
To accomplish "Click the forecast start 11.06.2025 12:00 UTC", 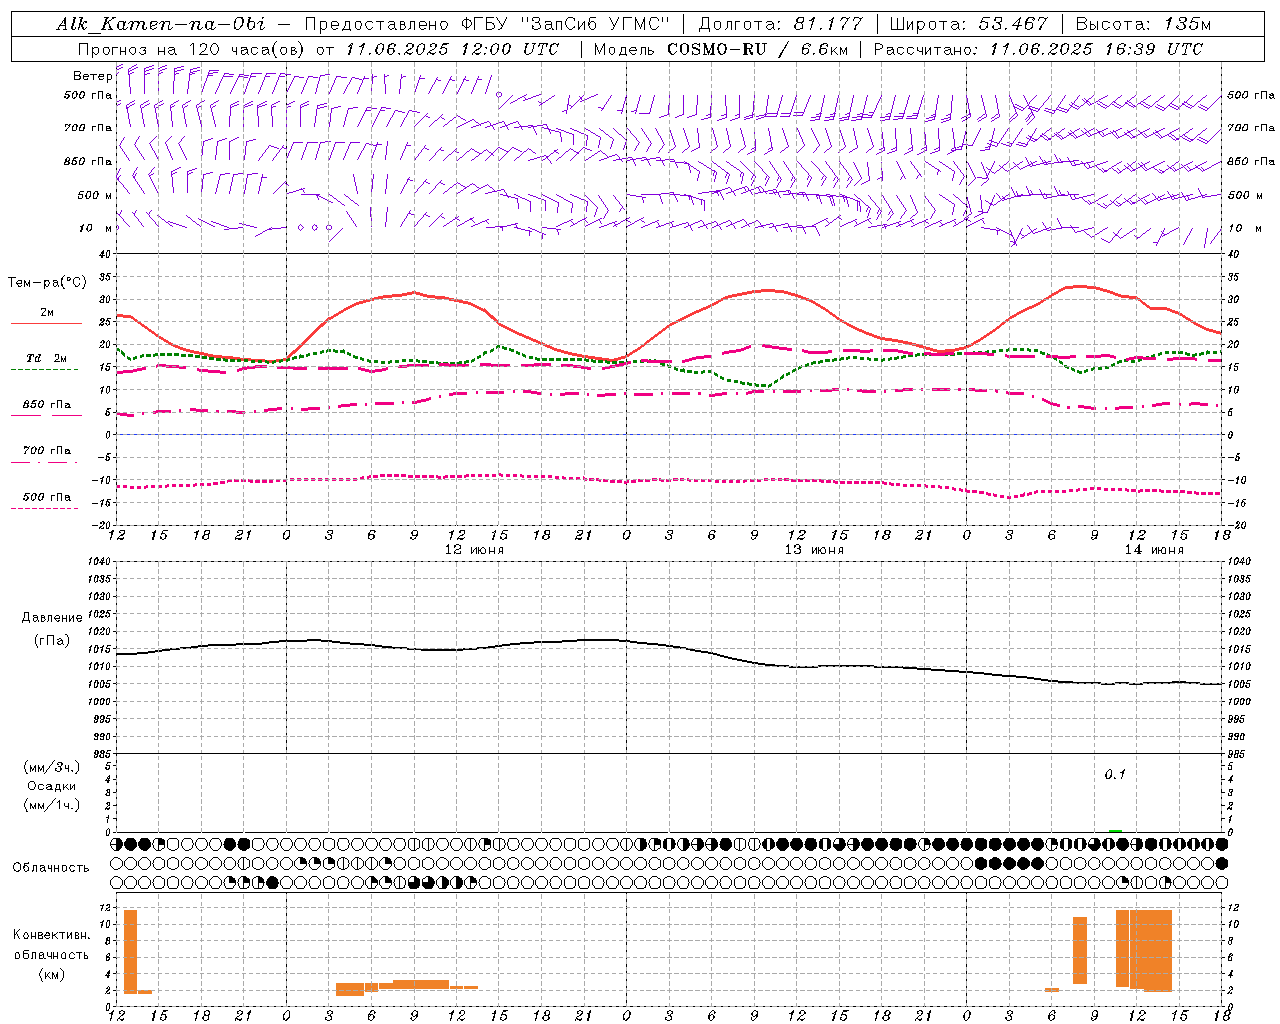I will pos(452,49).
